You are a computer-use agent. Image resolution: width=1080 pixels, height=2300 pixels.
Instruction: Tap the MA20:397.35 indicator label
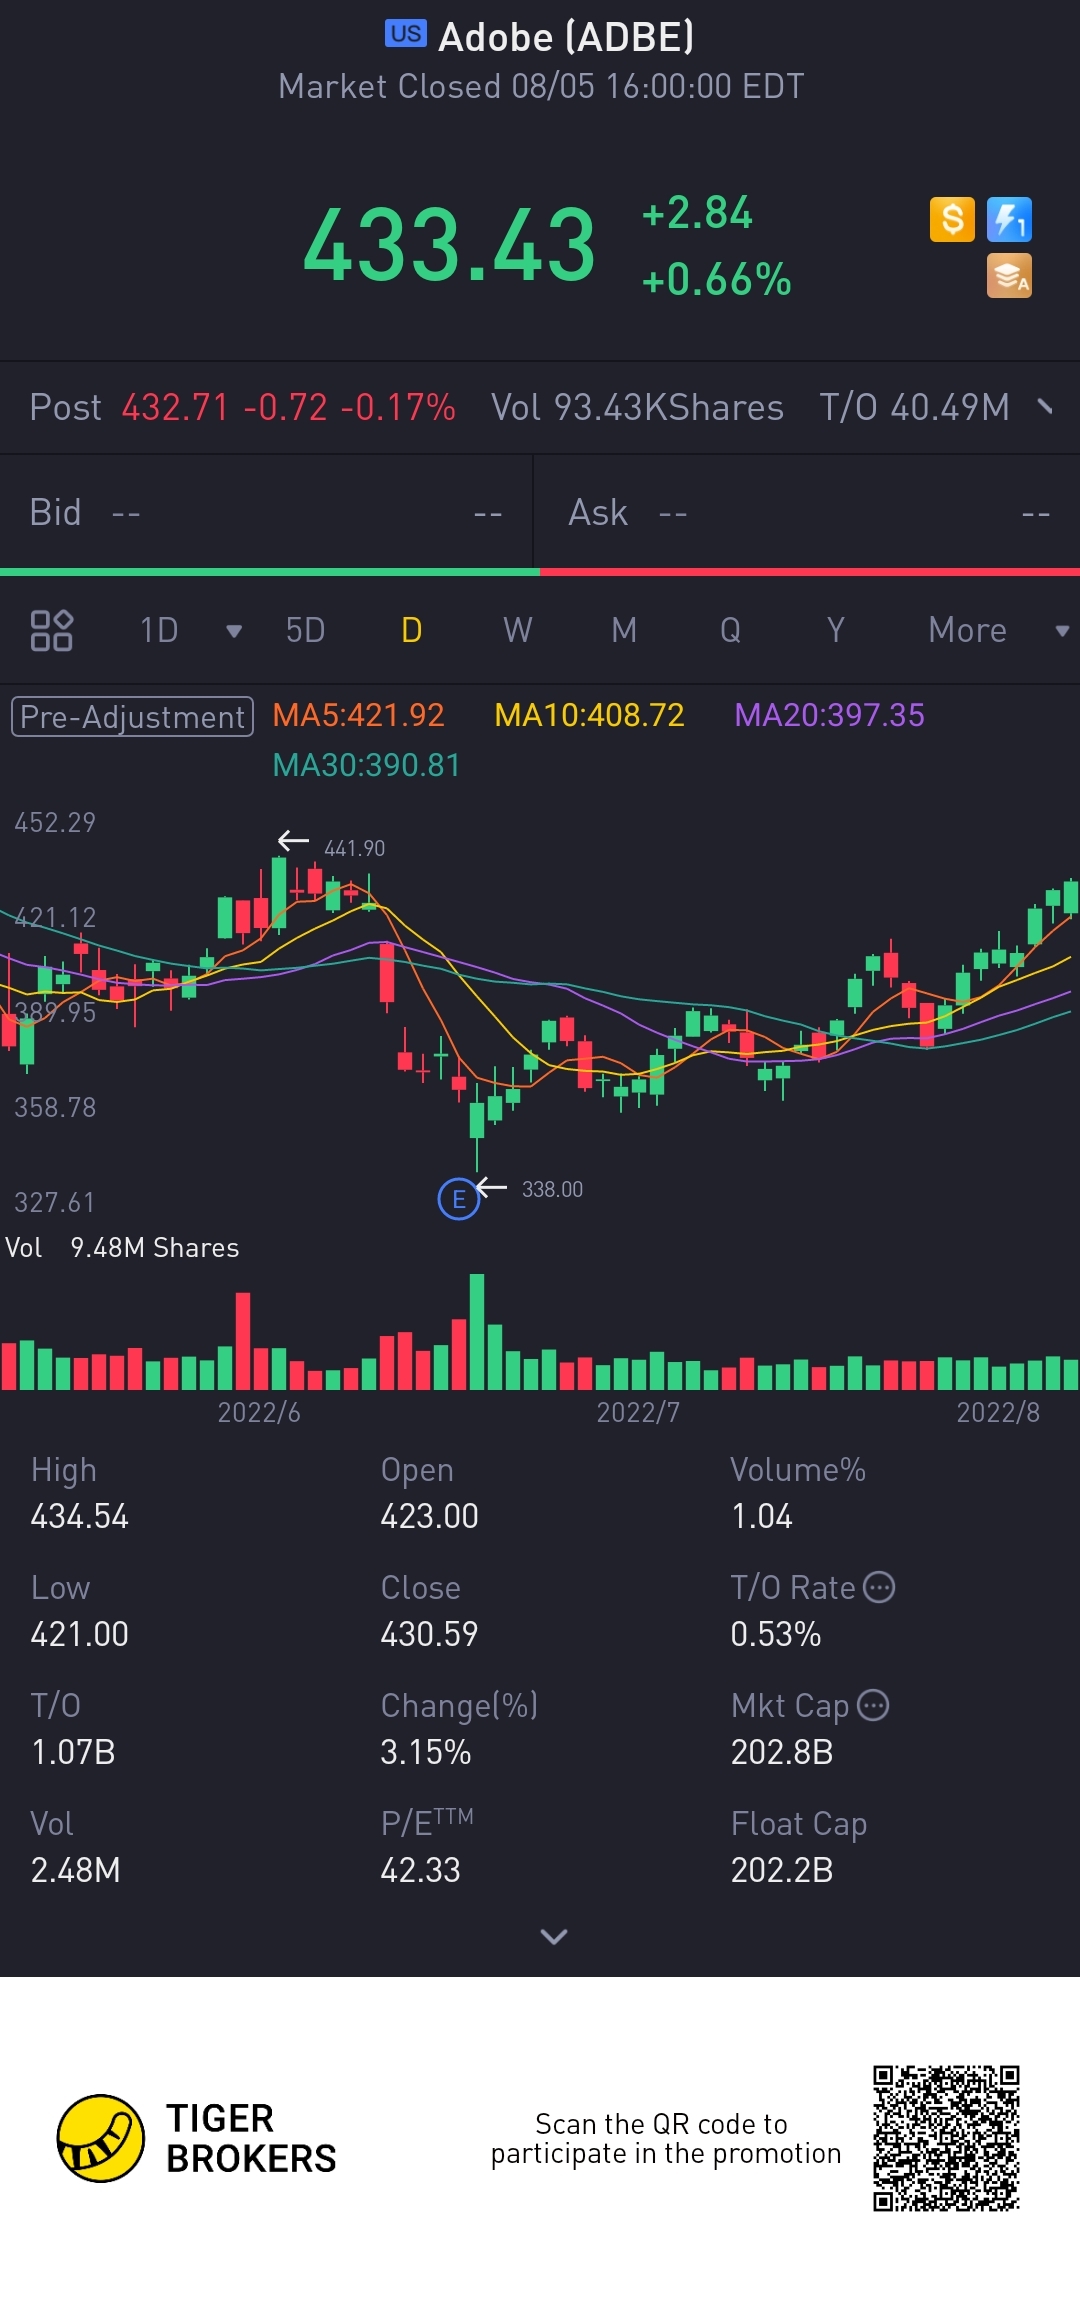829,715
